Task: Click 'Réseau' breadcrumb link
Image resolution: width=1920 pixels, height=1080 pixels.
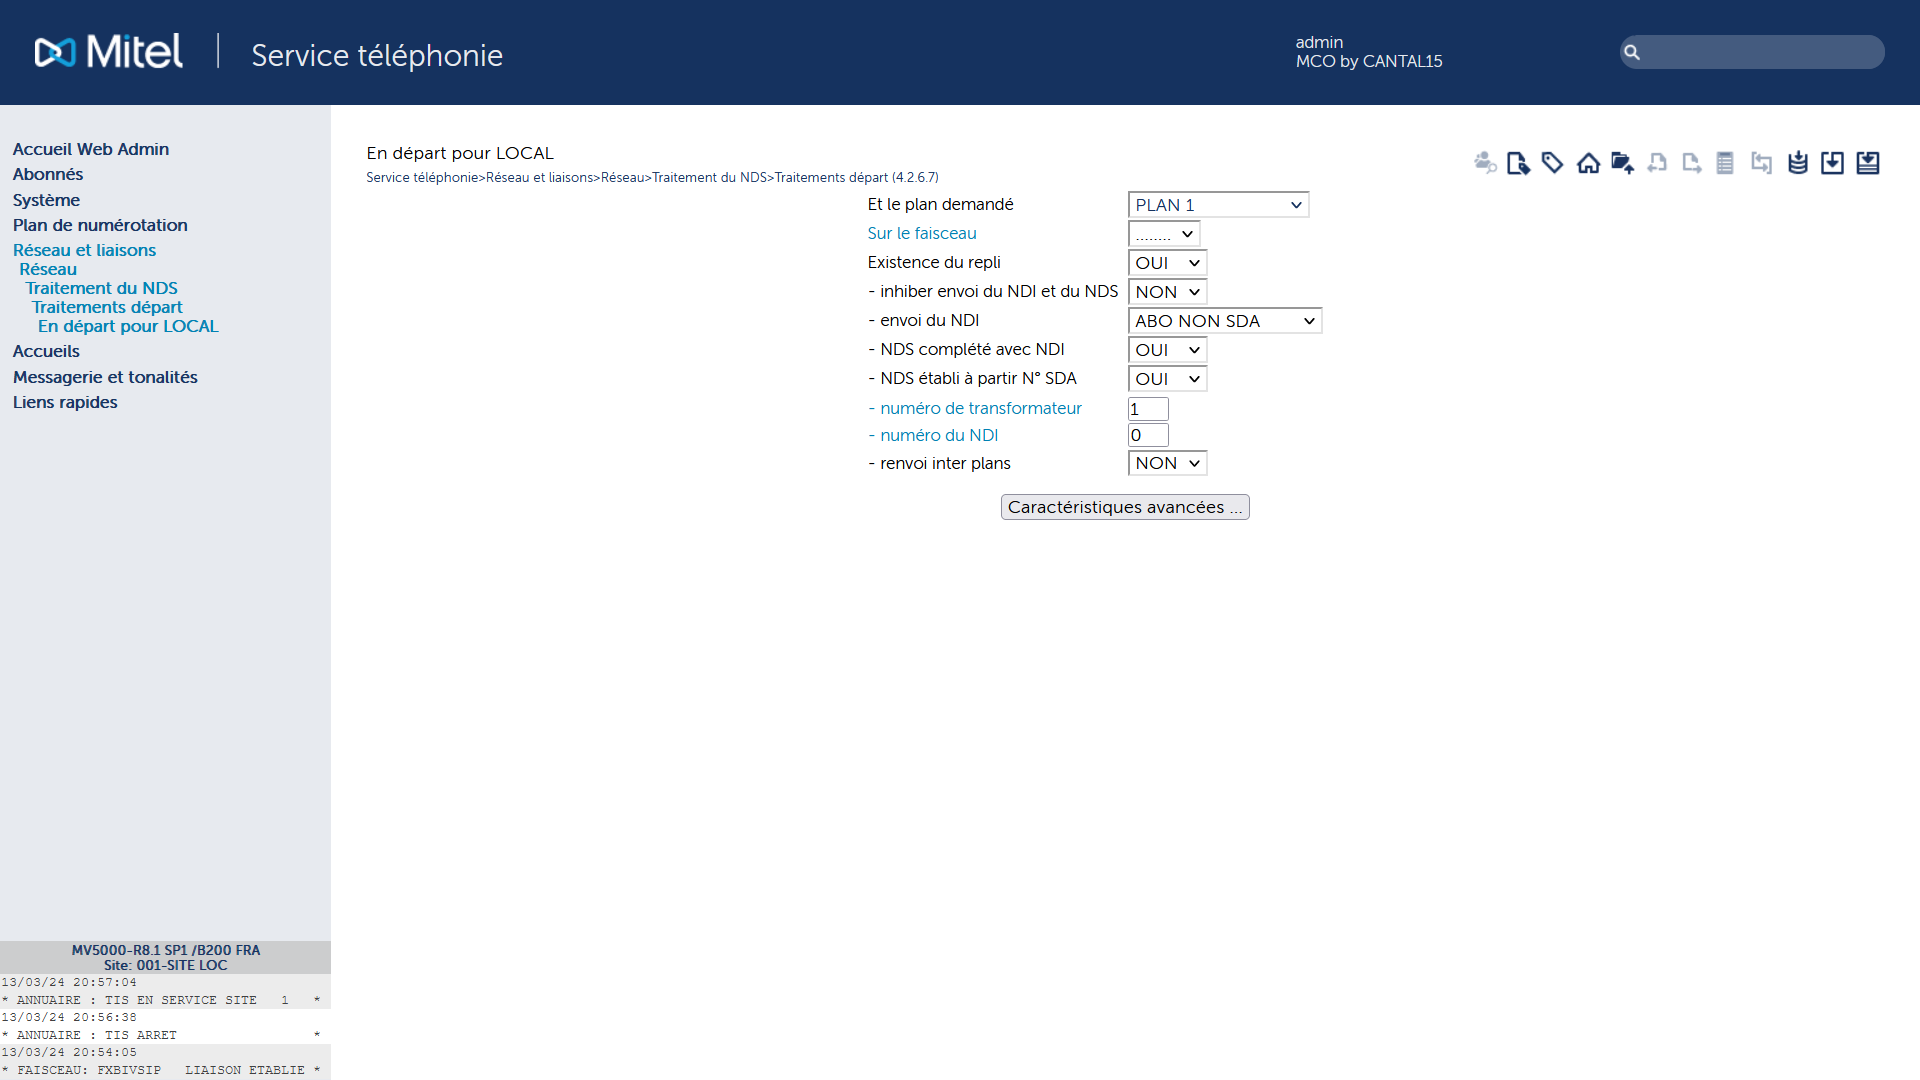Action: 623,177
